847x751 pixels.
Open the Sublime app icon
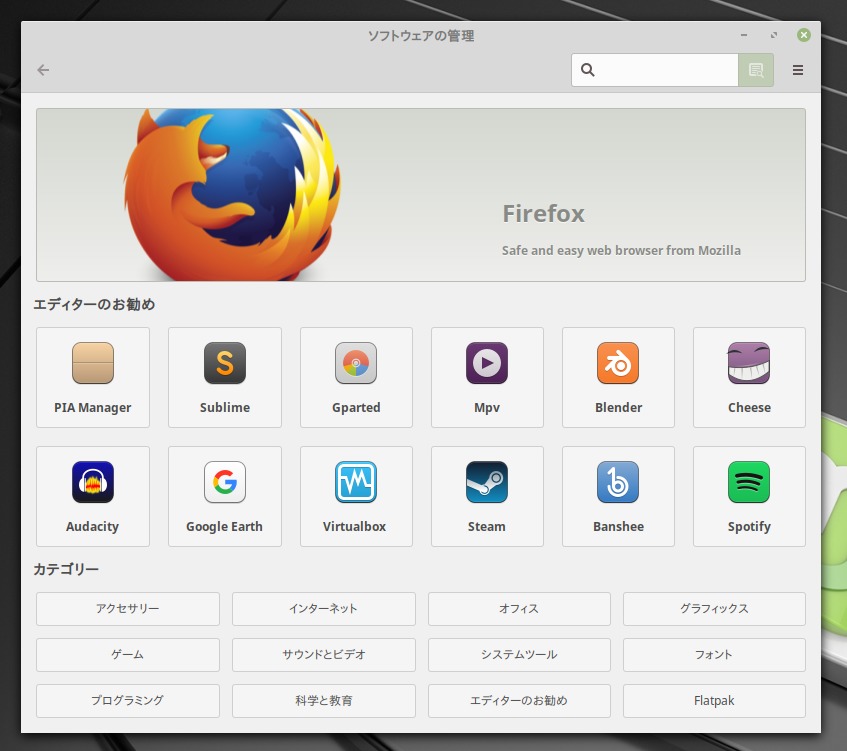point(225,363)
